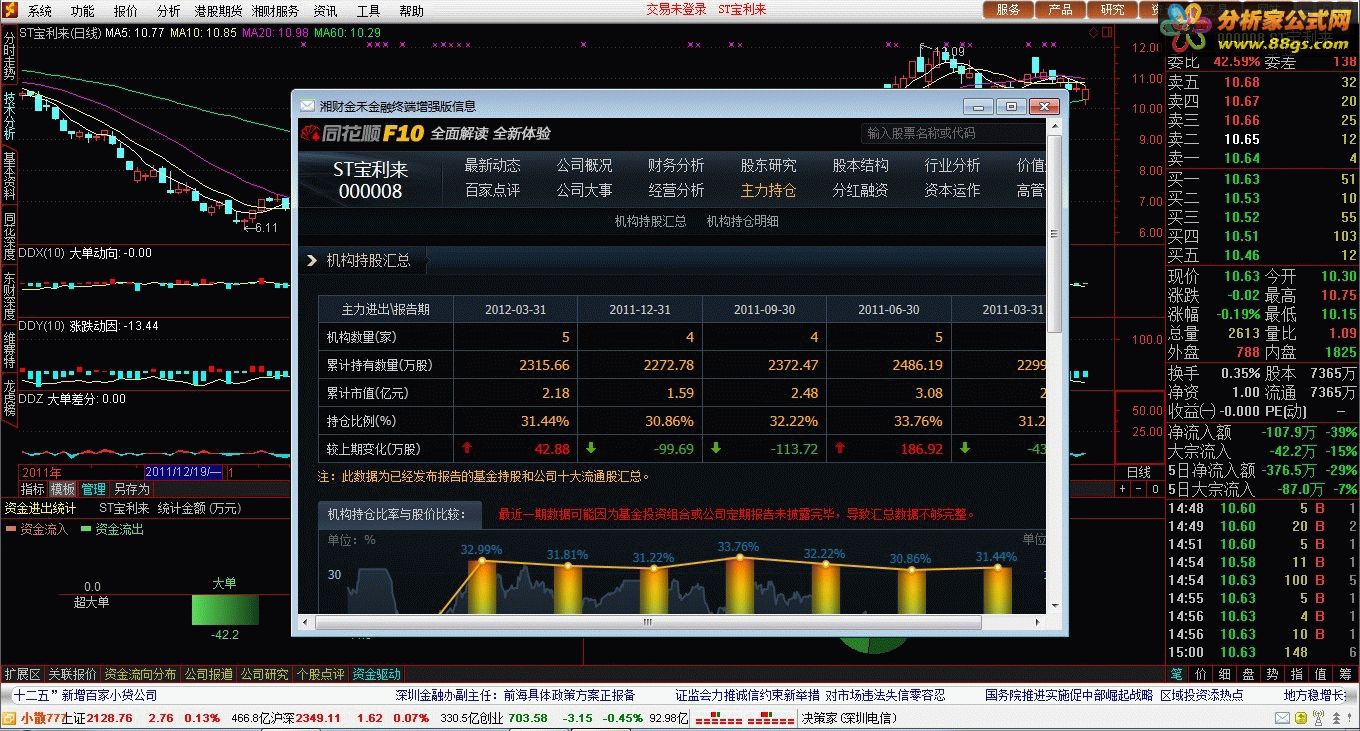This screenshot has width=1360, height=731.
Task: Select the 东财深度 side tab
Action: pos(9,298)
